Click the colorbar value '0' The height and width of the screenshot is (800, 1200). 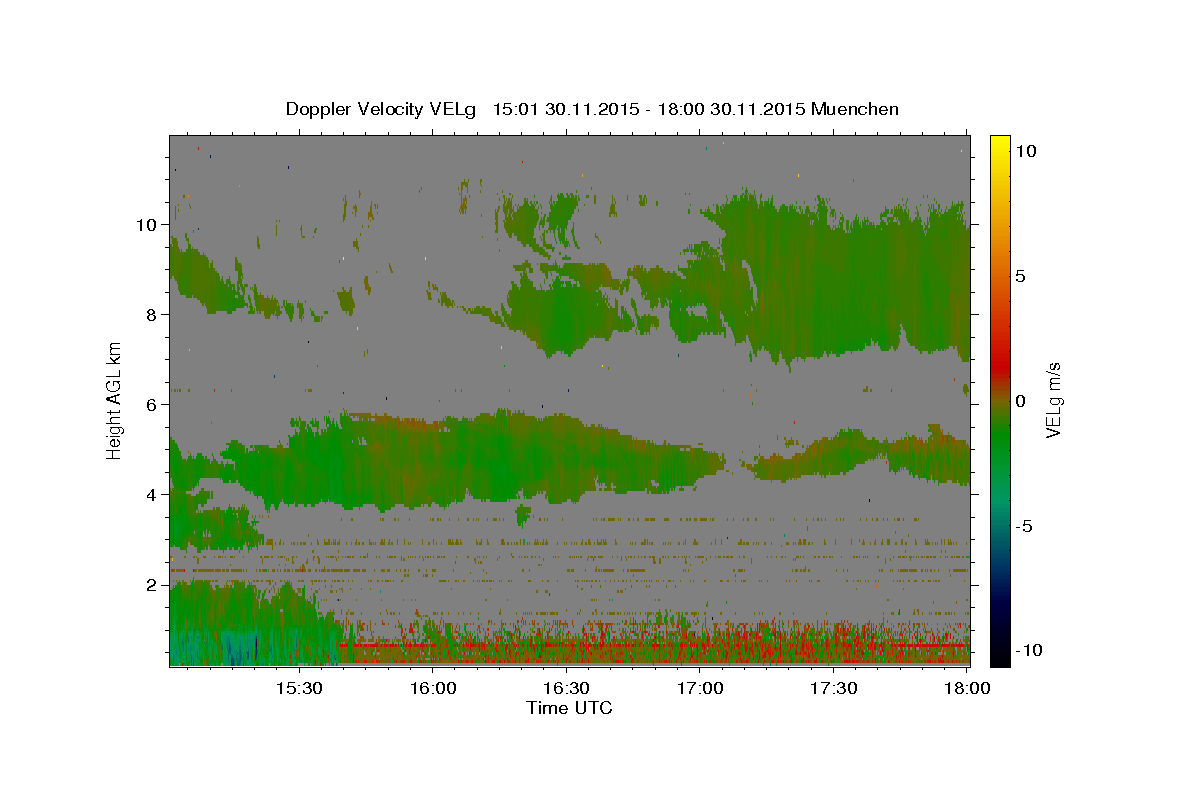pos(1021,400)
